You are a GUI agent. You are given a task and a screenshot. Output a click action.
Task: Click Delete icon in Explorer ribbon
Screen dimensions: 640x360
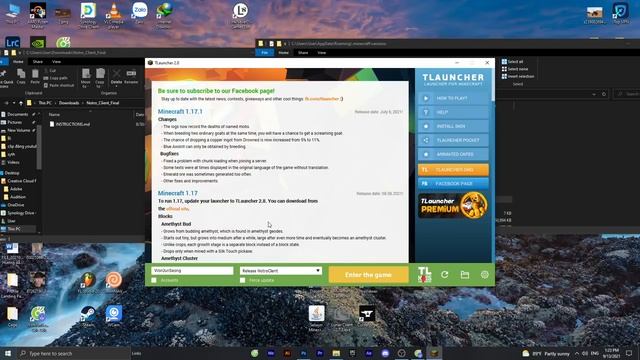click(x=116, y=76)
